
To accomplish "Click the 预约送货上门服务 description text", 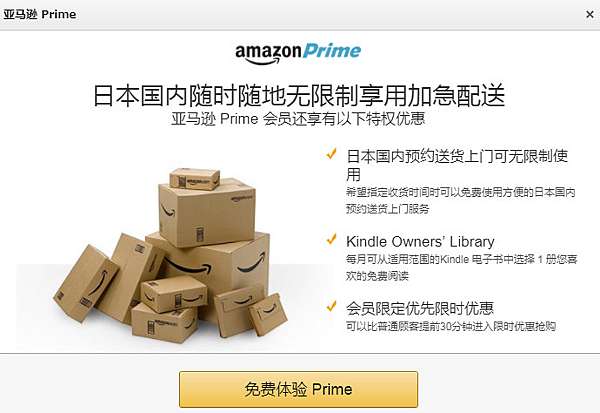I will pyautogui.click(x=461, y=200).
